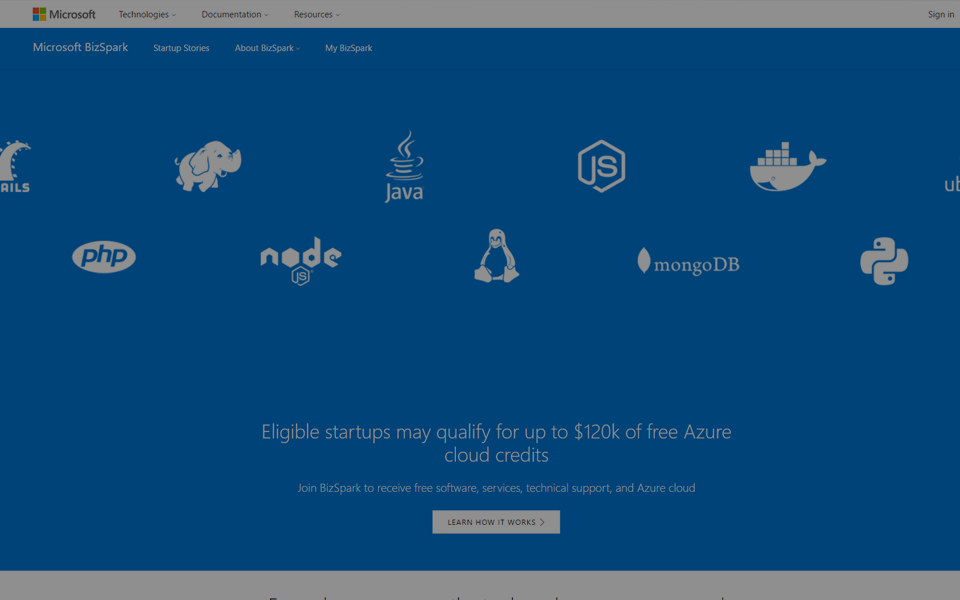
Task: Click the Hadoop elephant logo
Action: pos(208,166)
